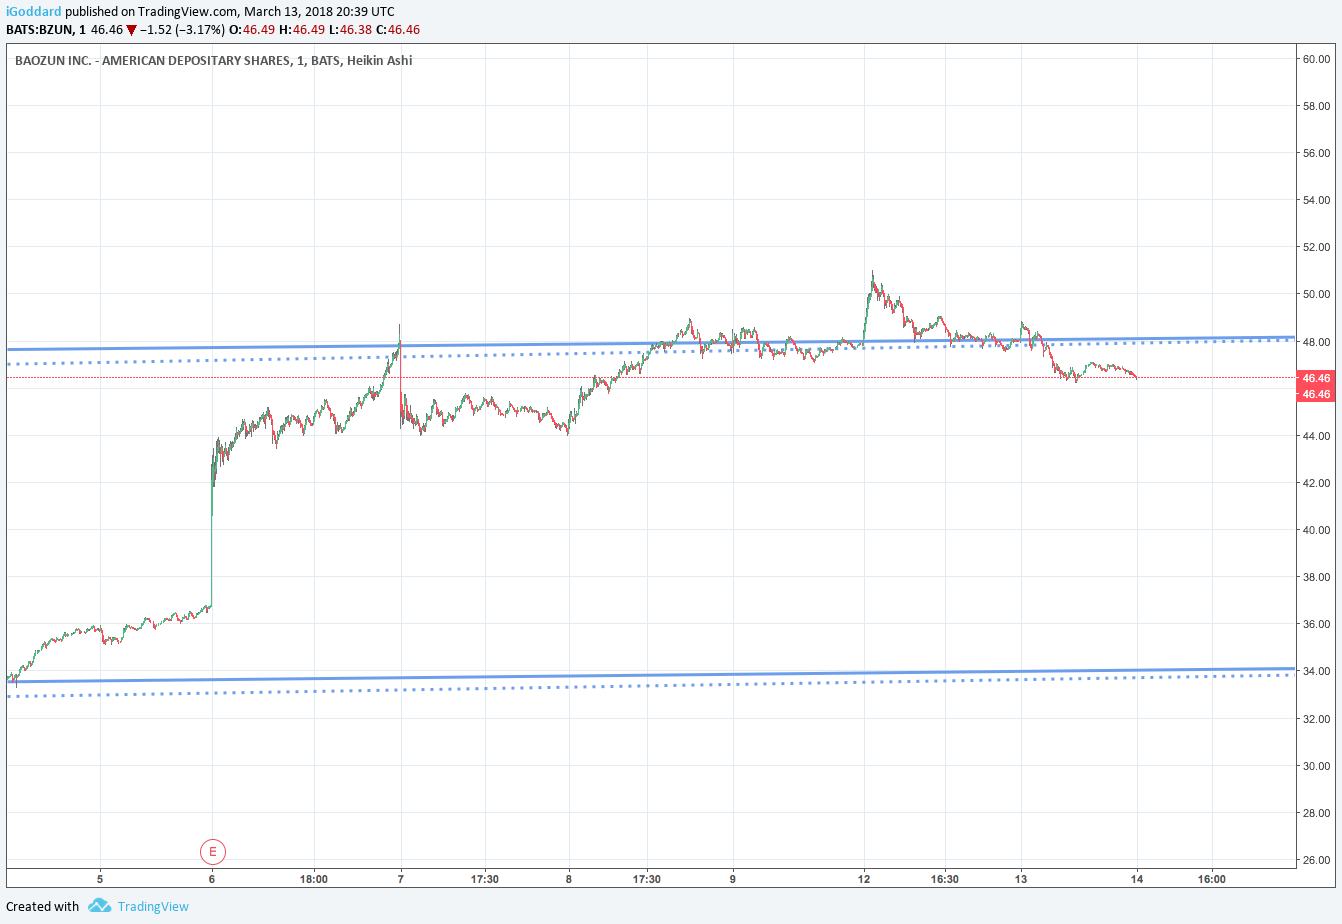The height and width of the screenshot is (924, 1342).
Task: Open the TradingView link beside Created with
Action: [152, 906]
